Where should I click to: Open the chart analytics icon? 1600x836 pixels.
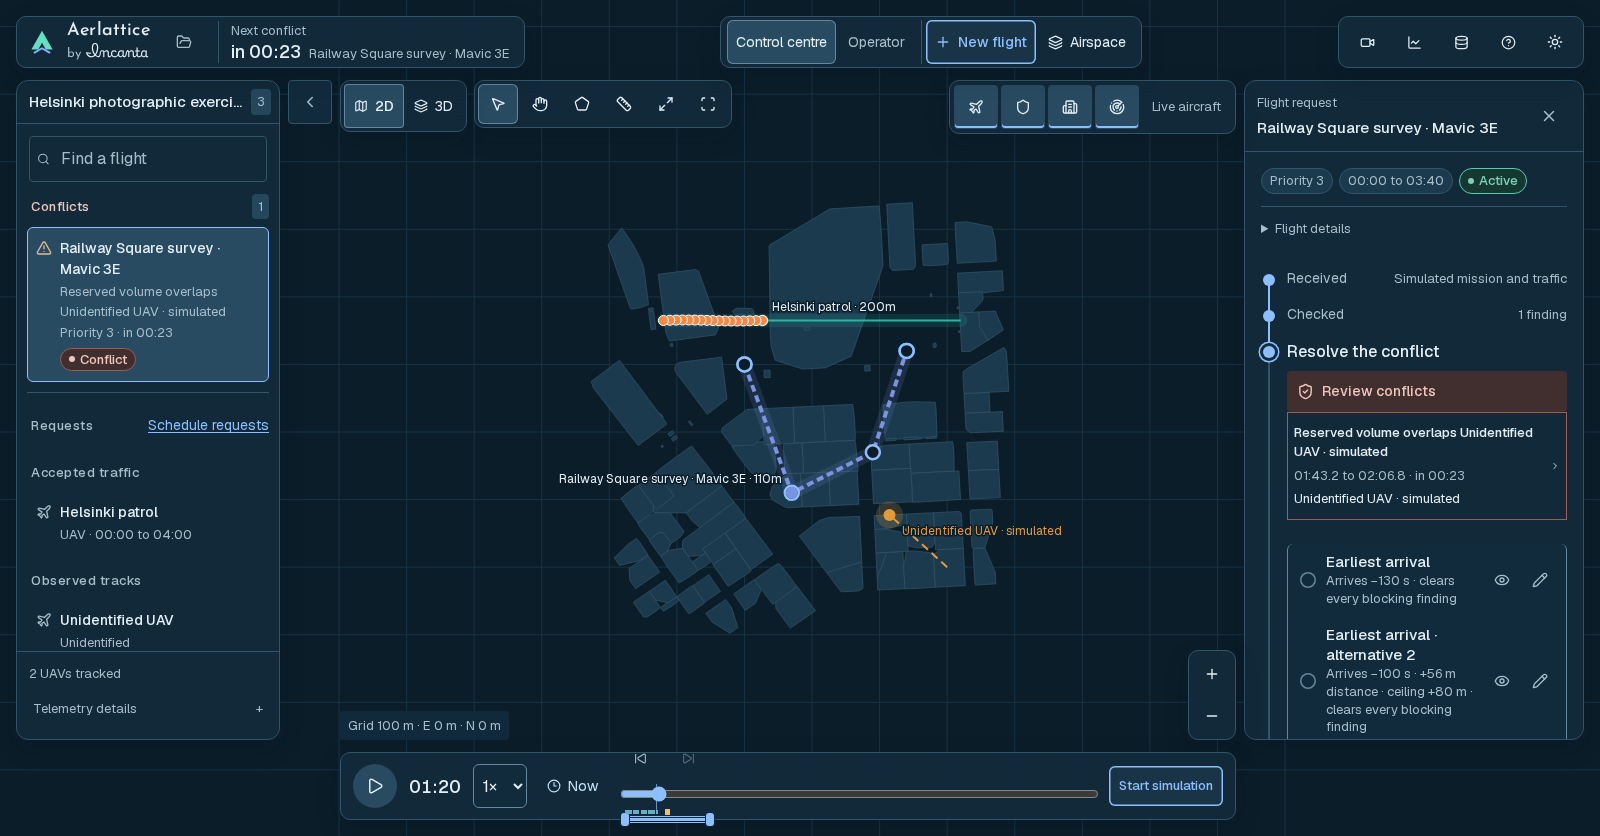pos(1414,42)
